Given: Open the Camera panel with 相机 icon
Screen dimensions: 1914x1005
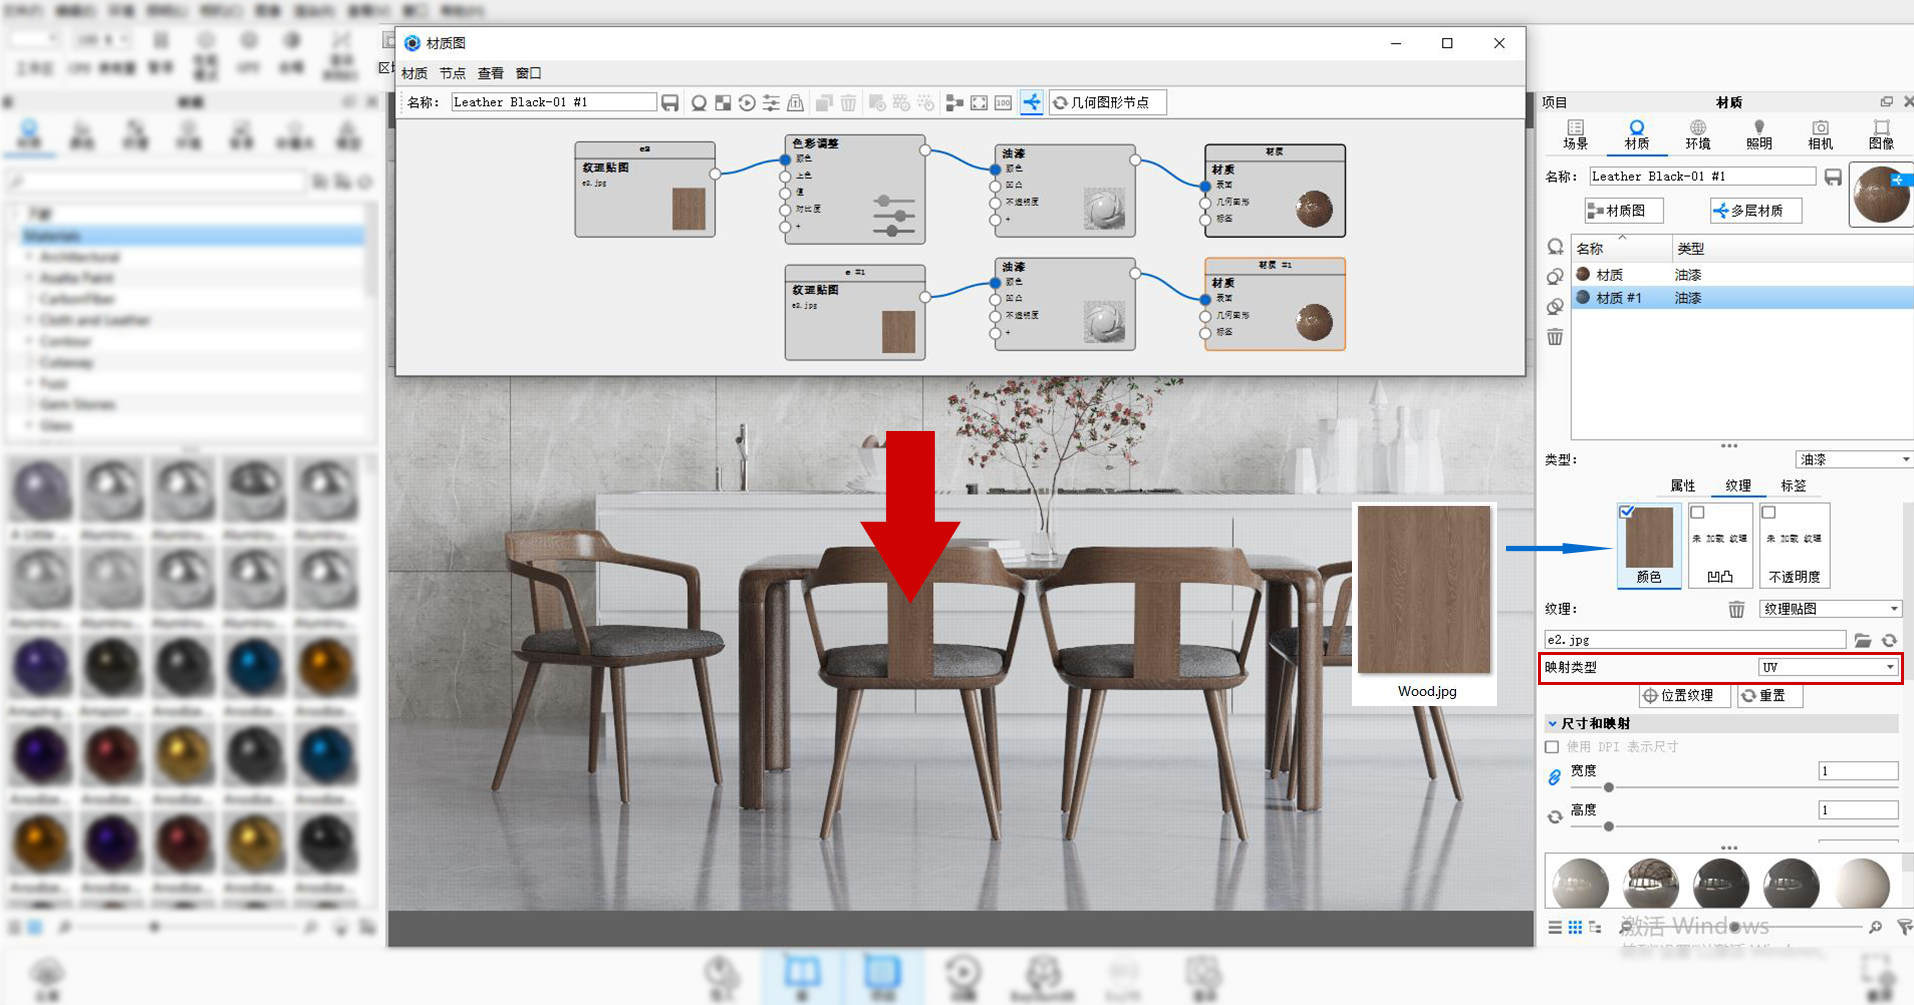Looking at the screenshot, I should point(1820,133).
